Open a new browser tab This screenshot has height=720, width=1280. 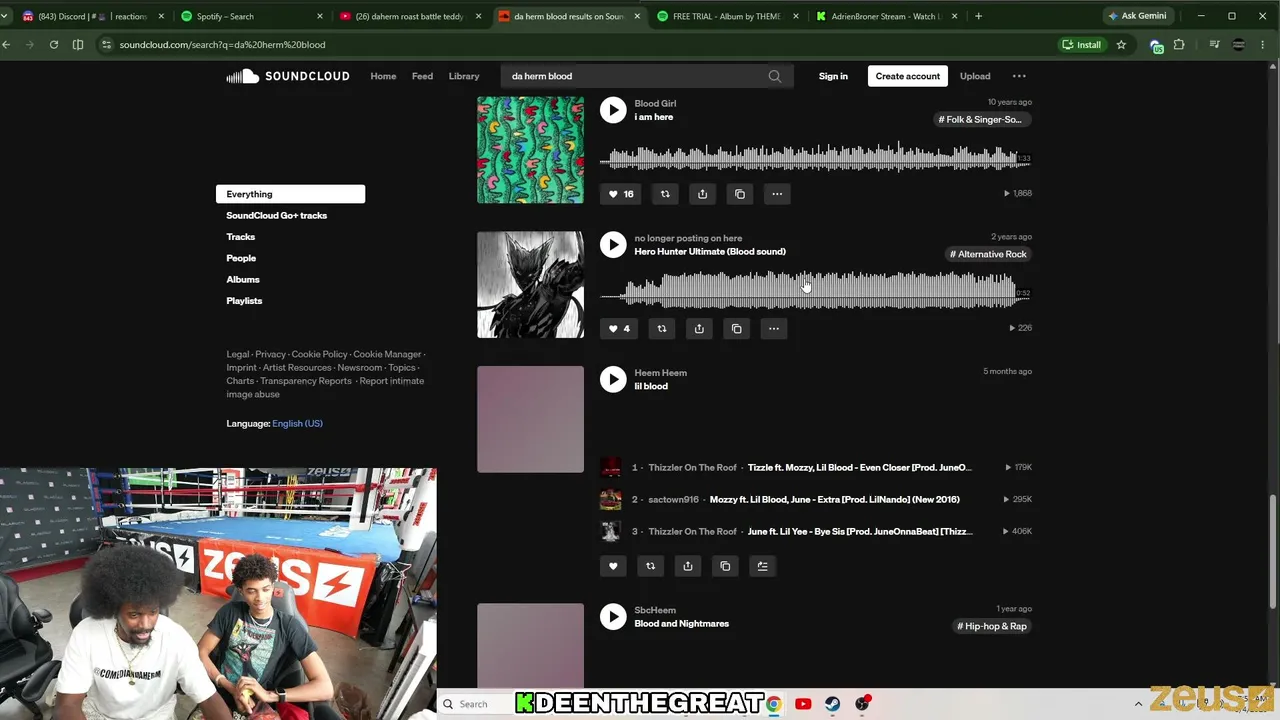click(x=978, y=16)
